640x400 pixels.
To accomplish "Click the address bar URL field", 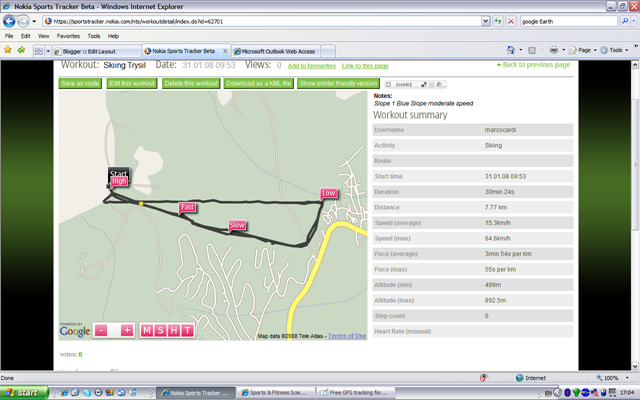I will click(261, 21).
